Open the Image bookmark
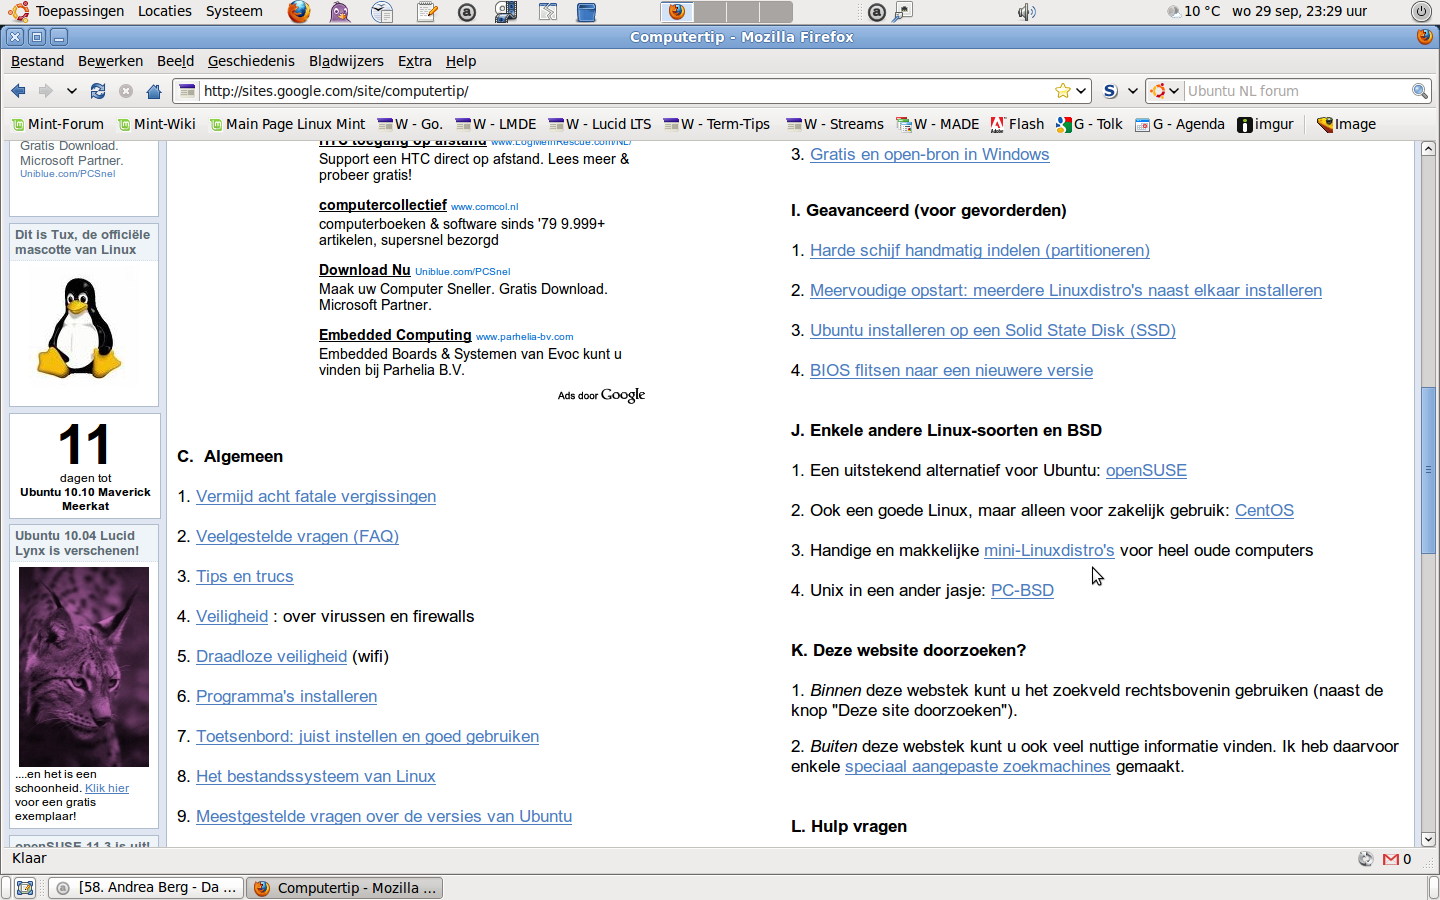 (1346, 124)
